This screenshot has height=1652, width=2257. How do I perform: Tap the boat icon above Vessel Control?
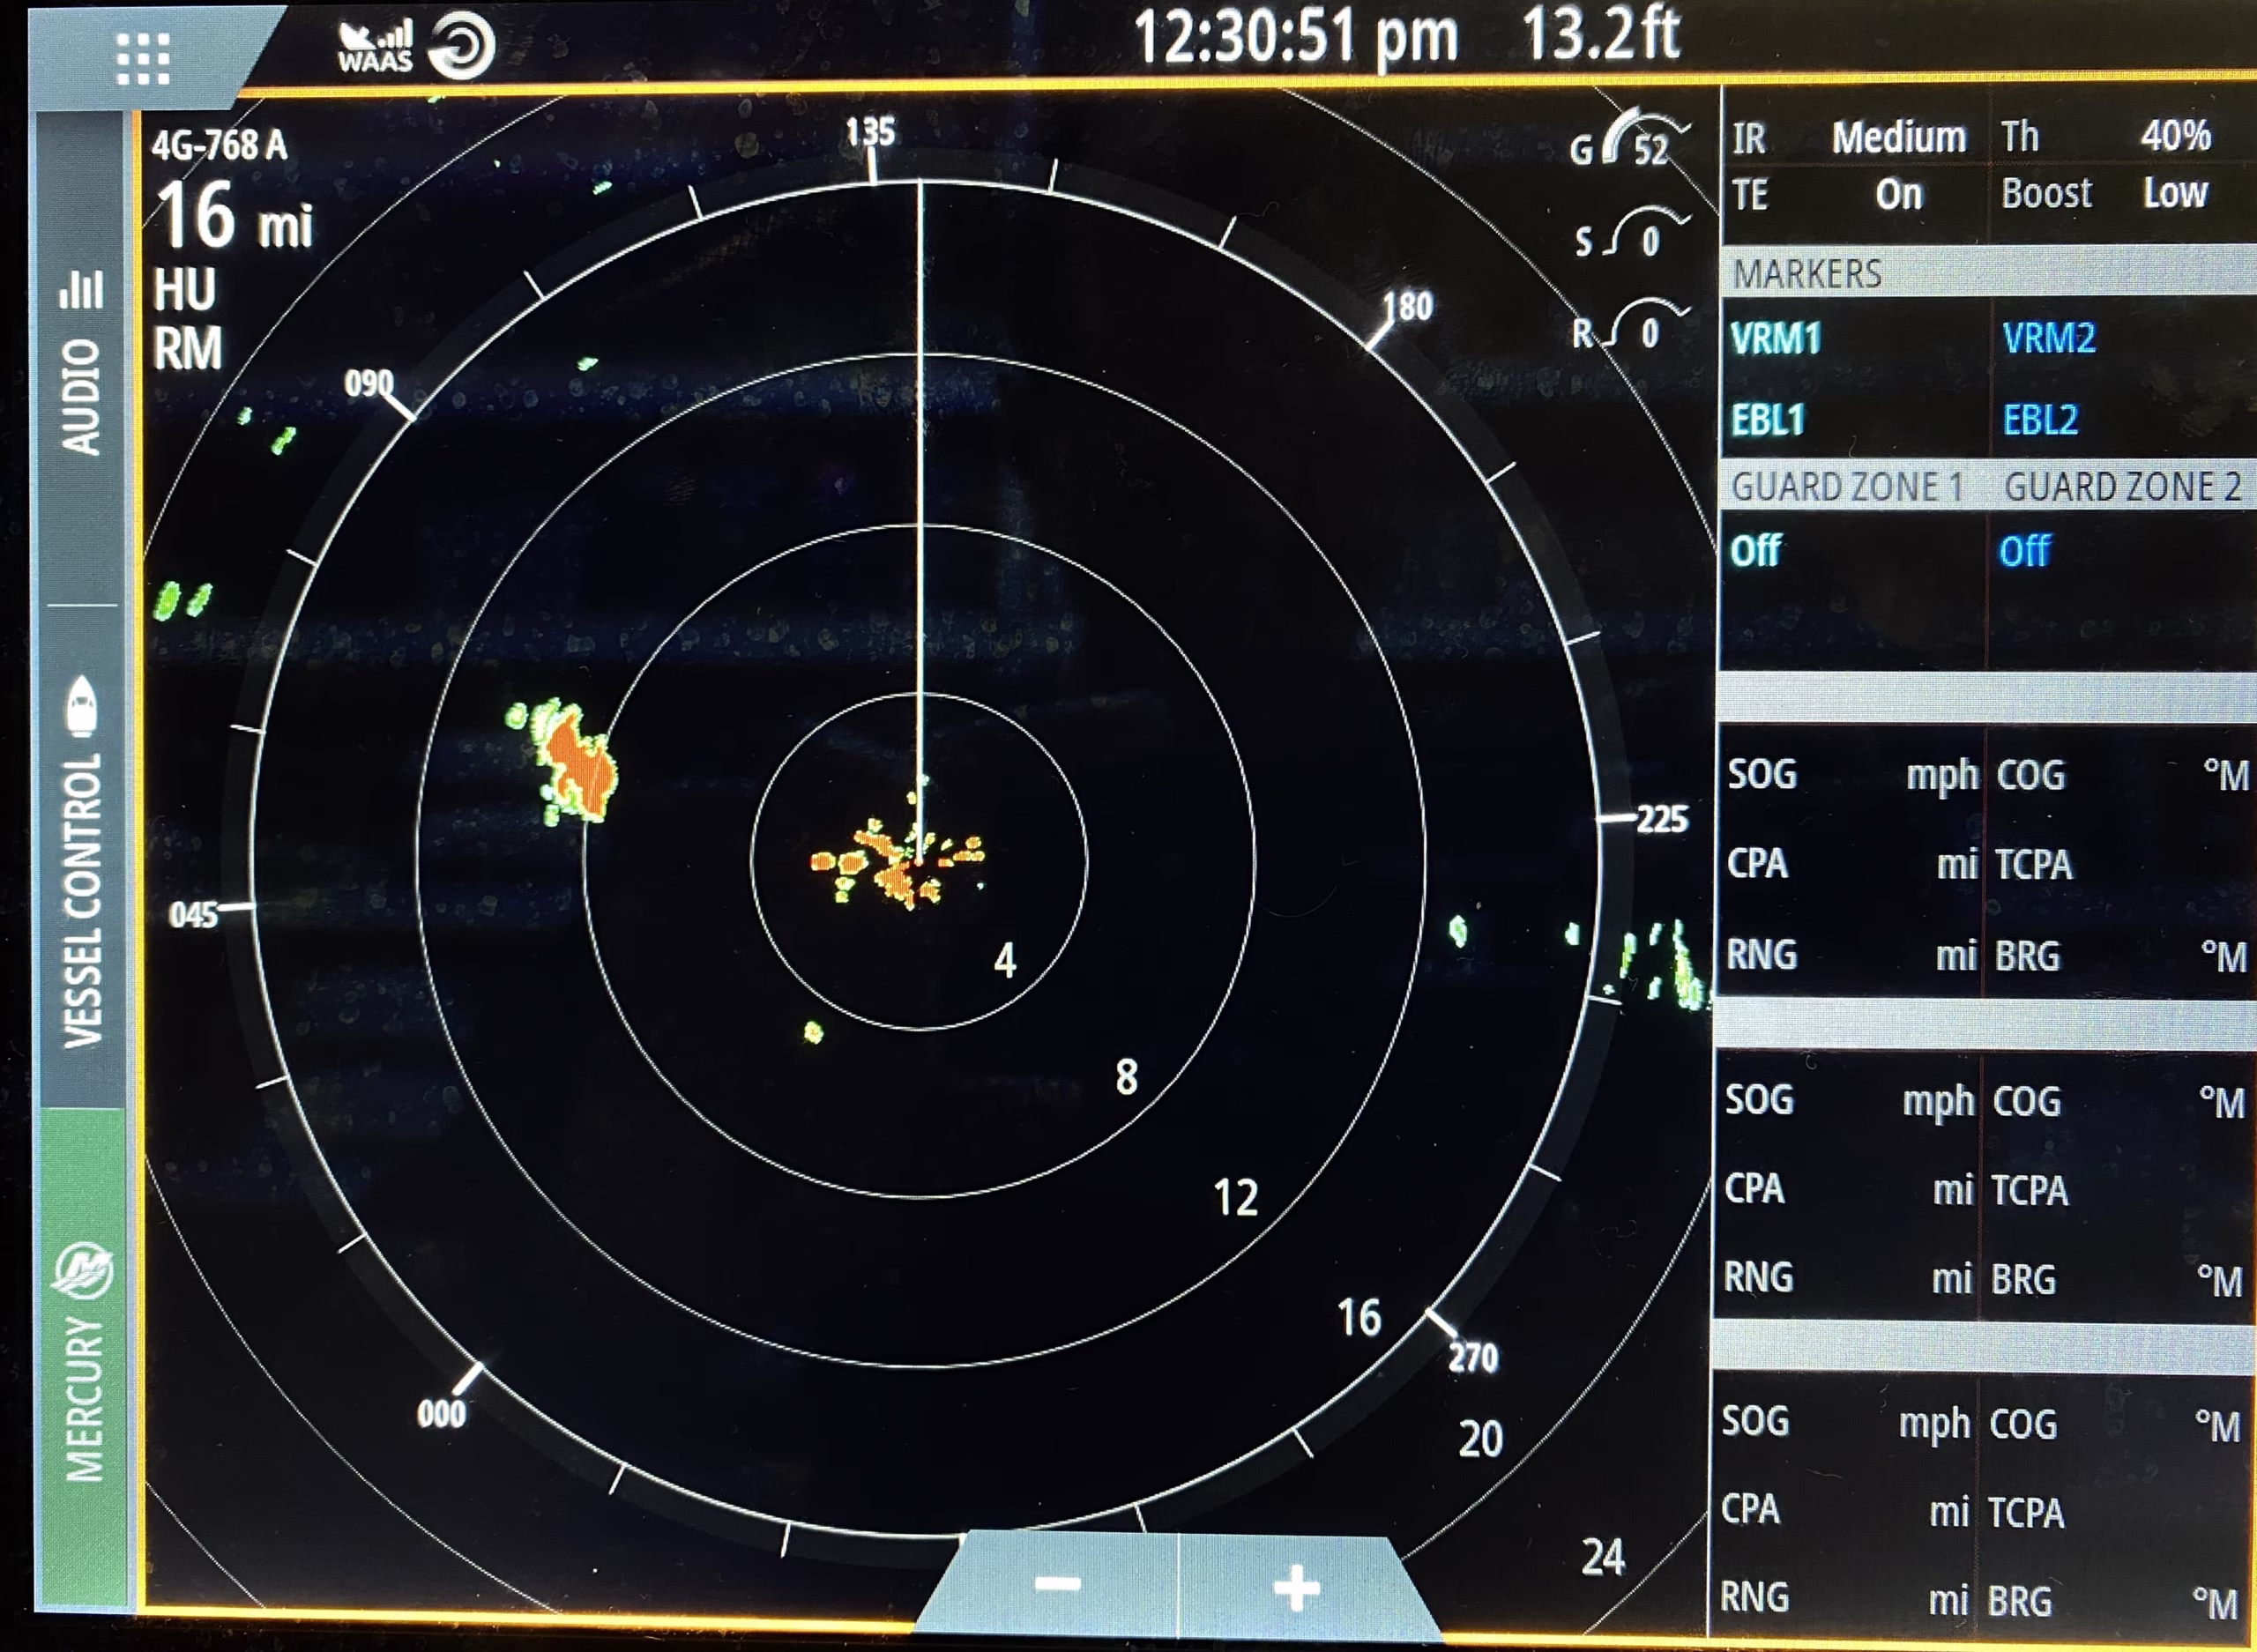pyautogui.click(x=82, y=706)
